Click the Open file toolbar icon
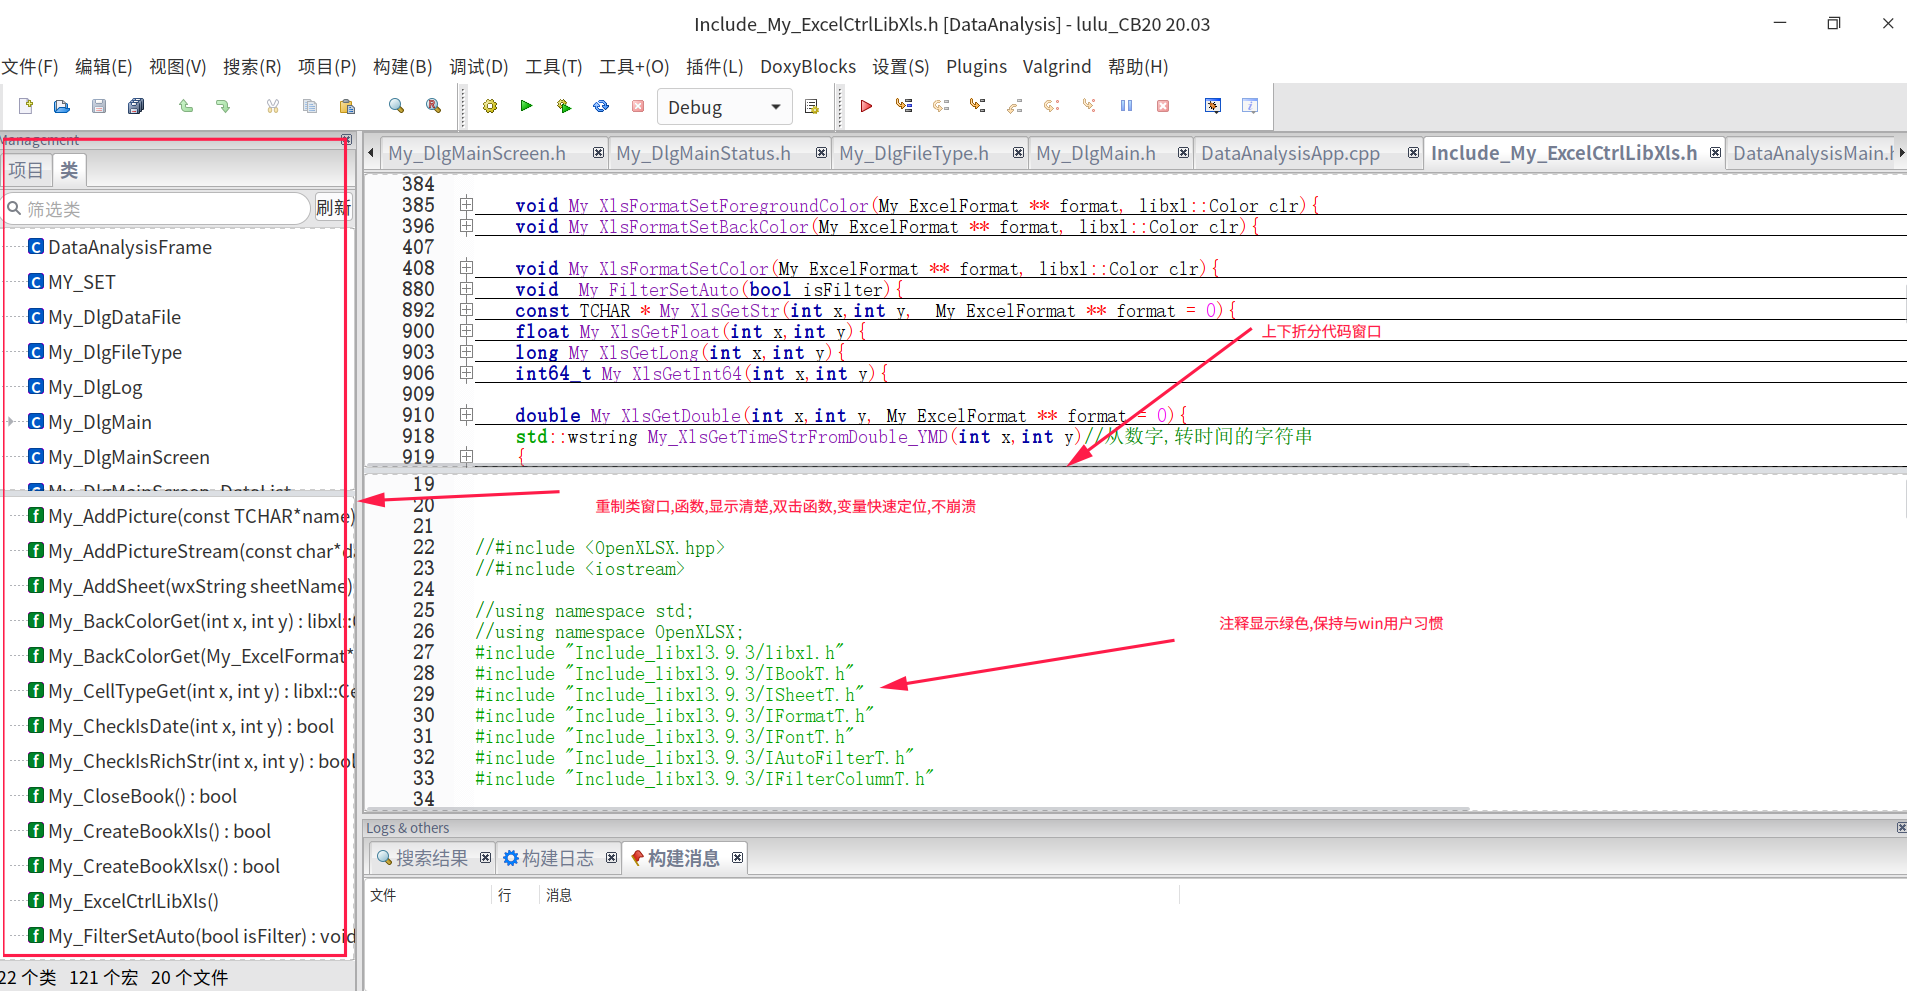The height and width of the screenshot is (991, 1907). click(x=62, y=106)
